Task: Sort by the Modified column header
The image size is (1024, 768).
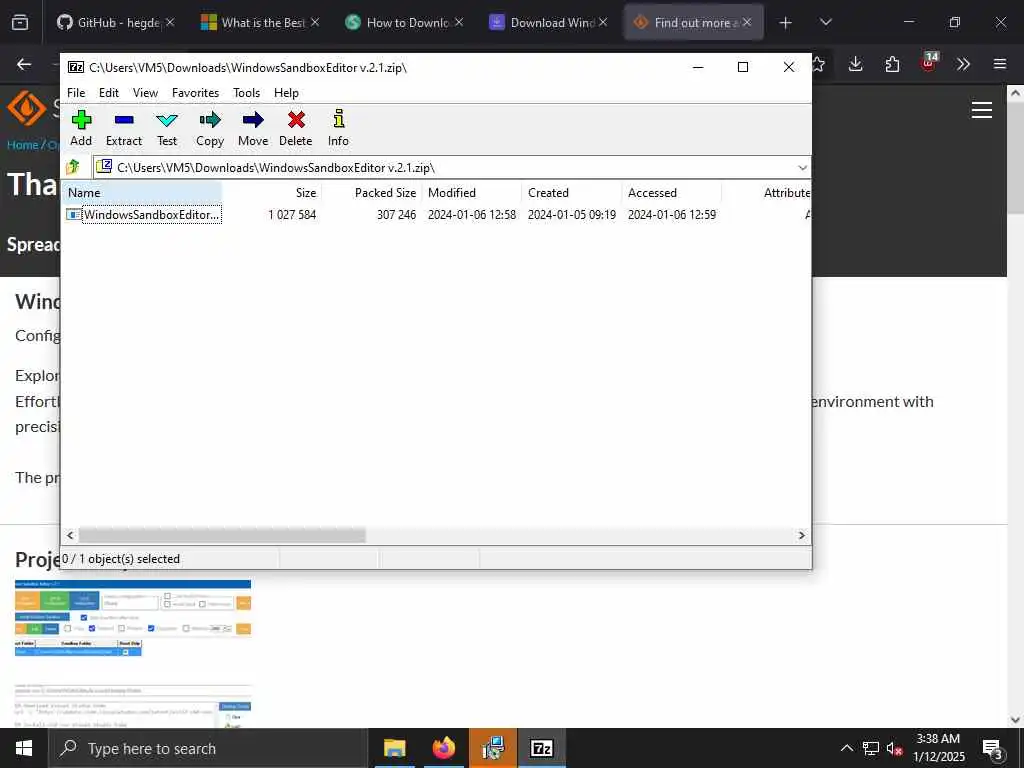Action: click(472, 193)
